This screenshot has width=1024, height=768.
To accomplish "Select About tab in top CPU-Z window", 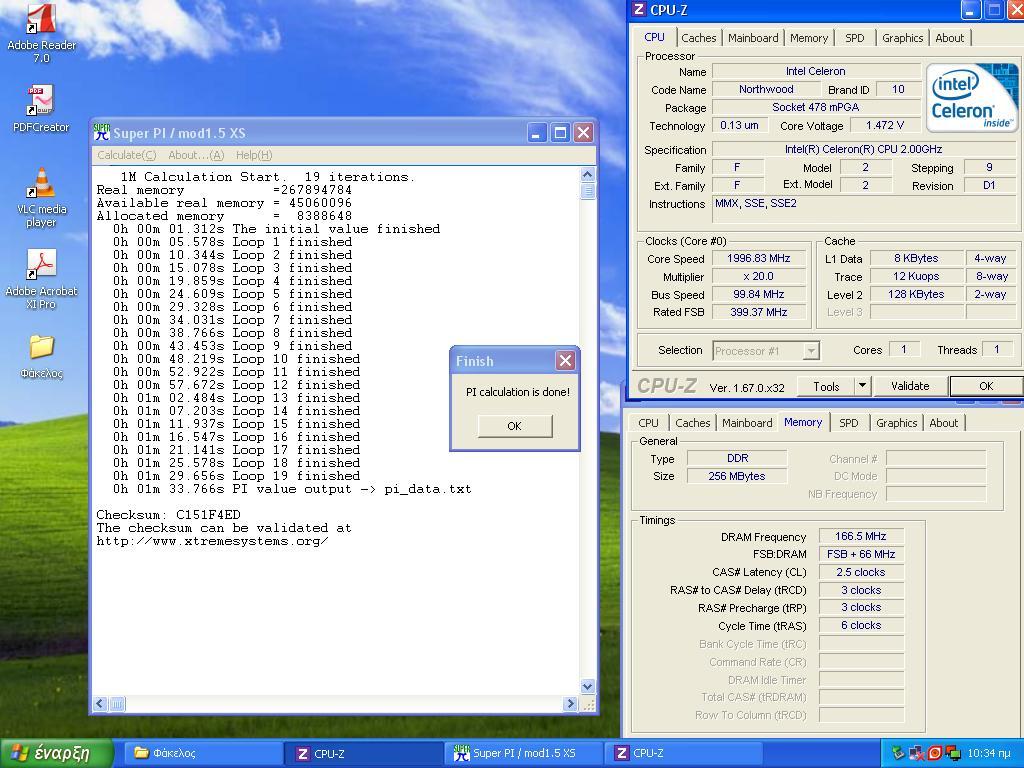I will point(950,38).
